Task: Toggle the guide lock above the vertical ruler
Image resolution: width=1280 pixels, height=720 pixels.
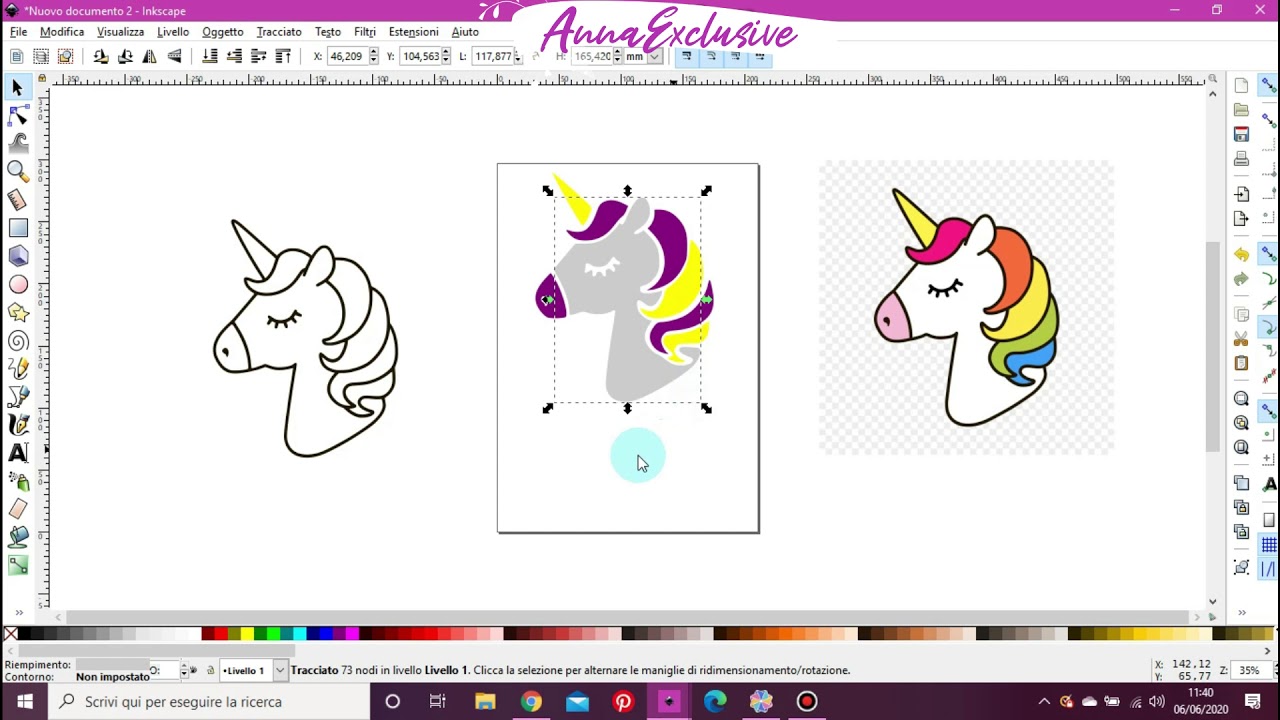Action: 41,79
